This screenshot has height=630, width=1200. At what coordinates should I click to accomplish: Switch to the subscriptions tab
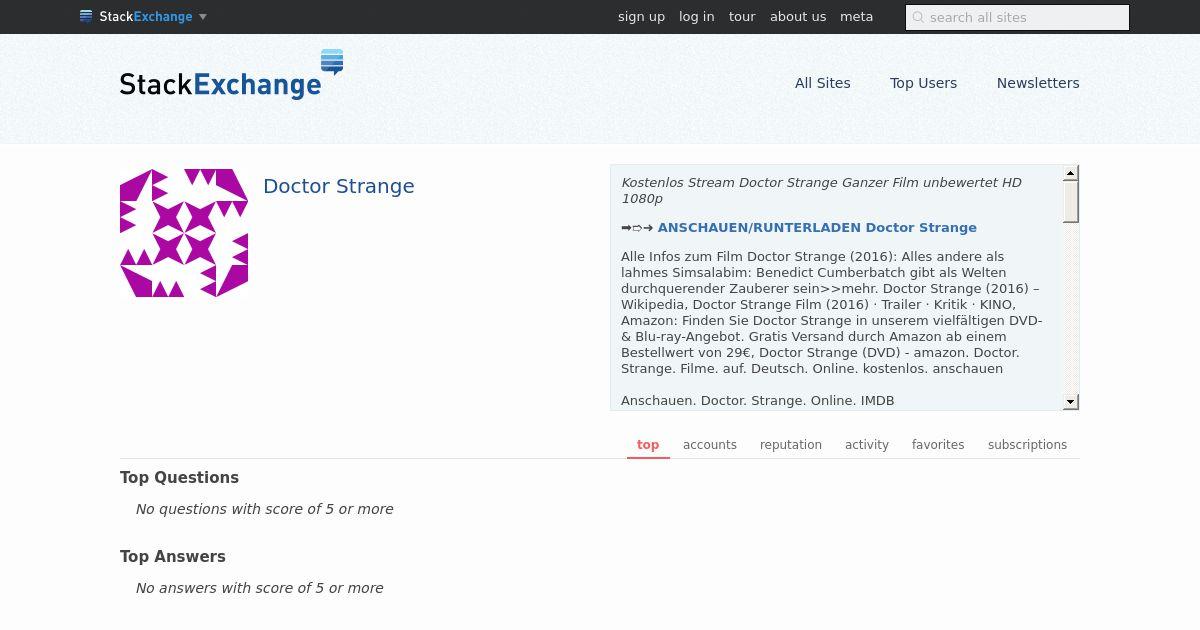click(1027, 445)
